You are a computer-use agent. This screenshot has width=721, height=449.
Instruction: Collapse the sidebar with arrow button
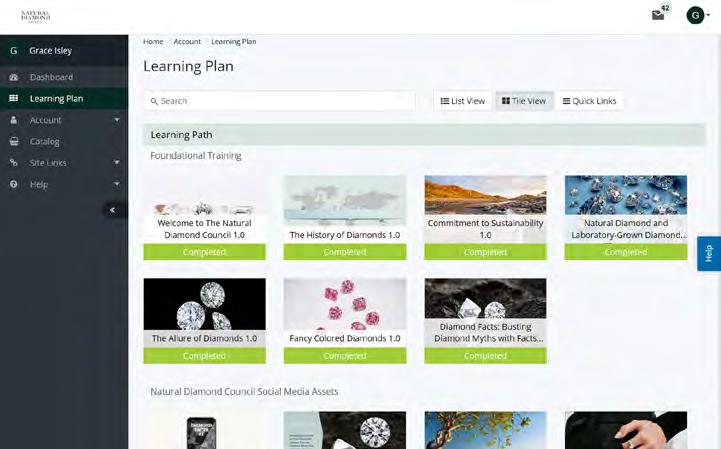coord(113,210)
